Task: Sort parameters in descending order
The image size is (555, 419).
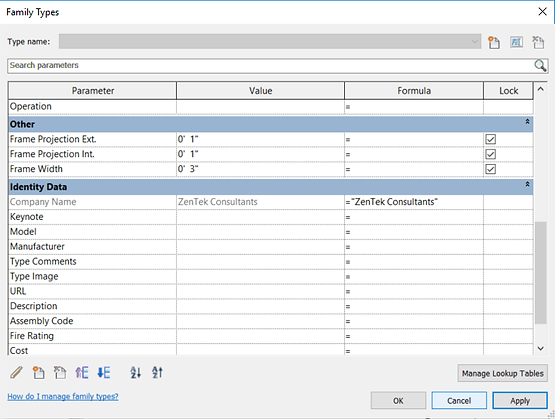Action: (x=157, y=373)
